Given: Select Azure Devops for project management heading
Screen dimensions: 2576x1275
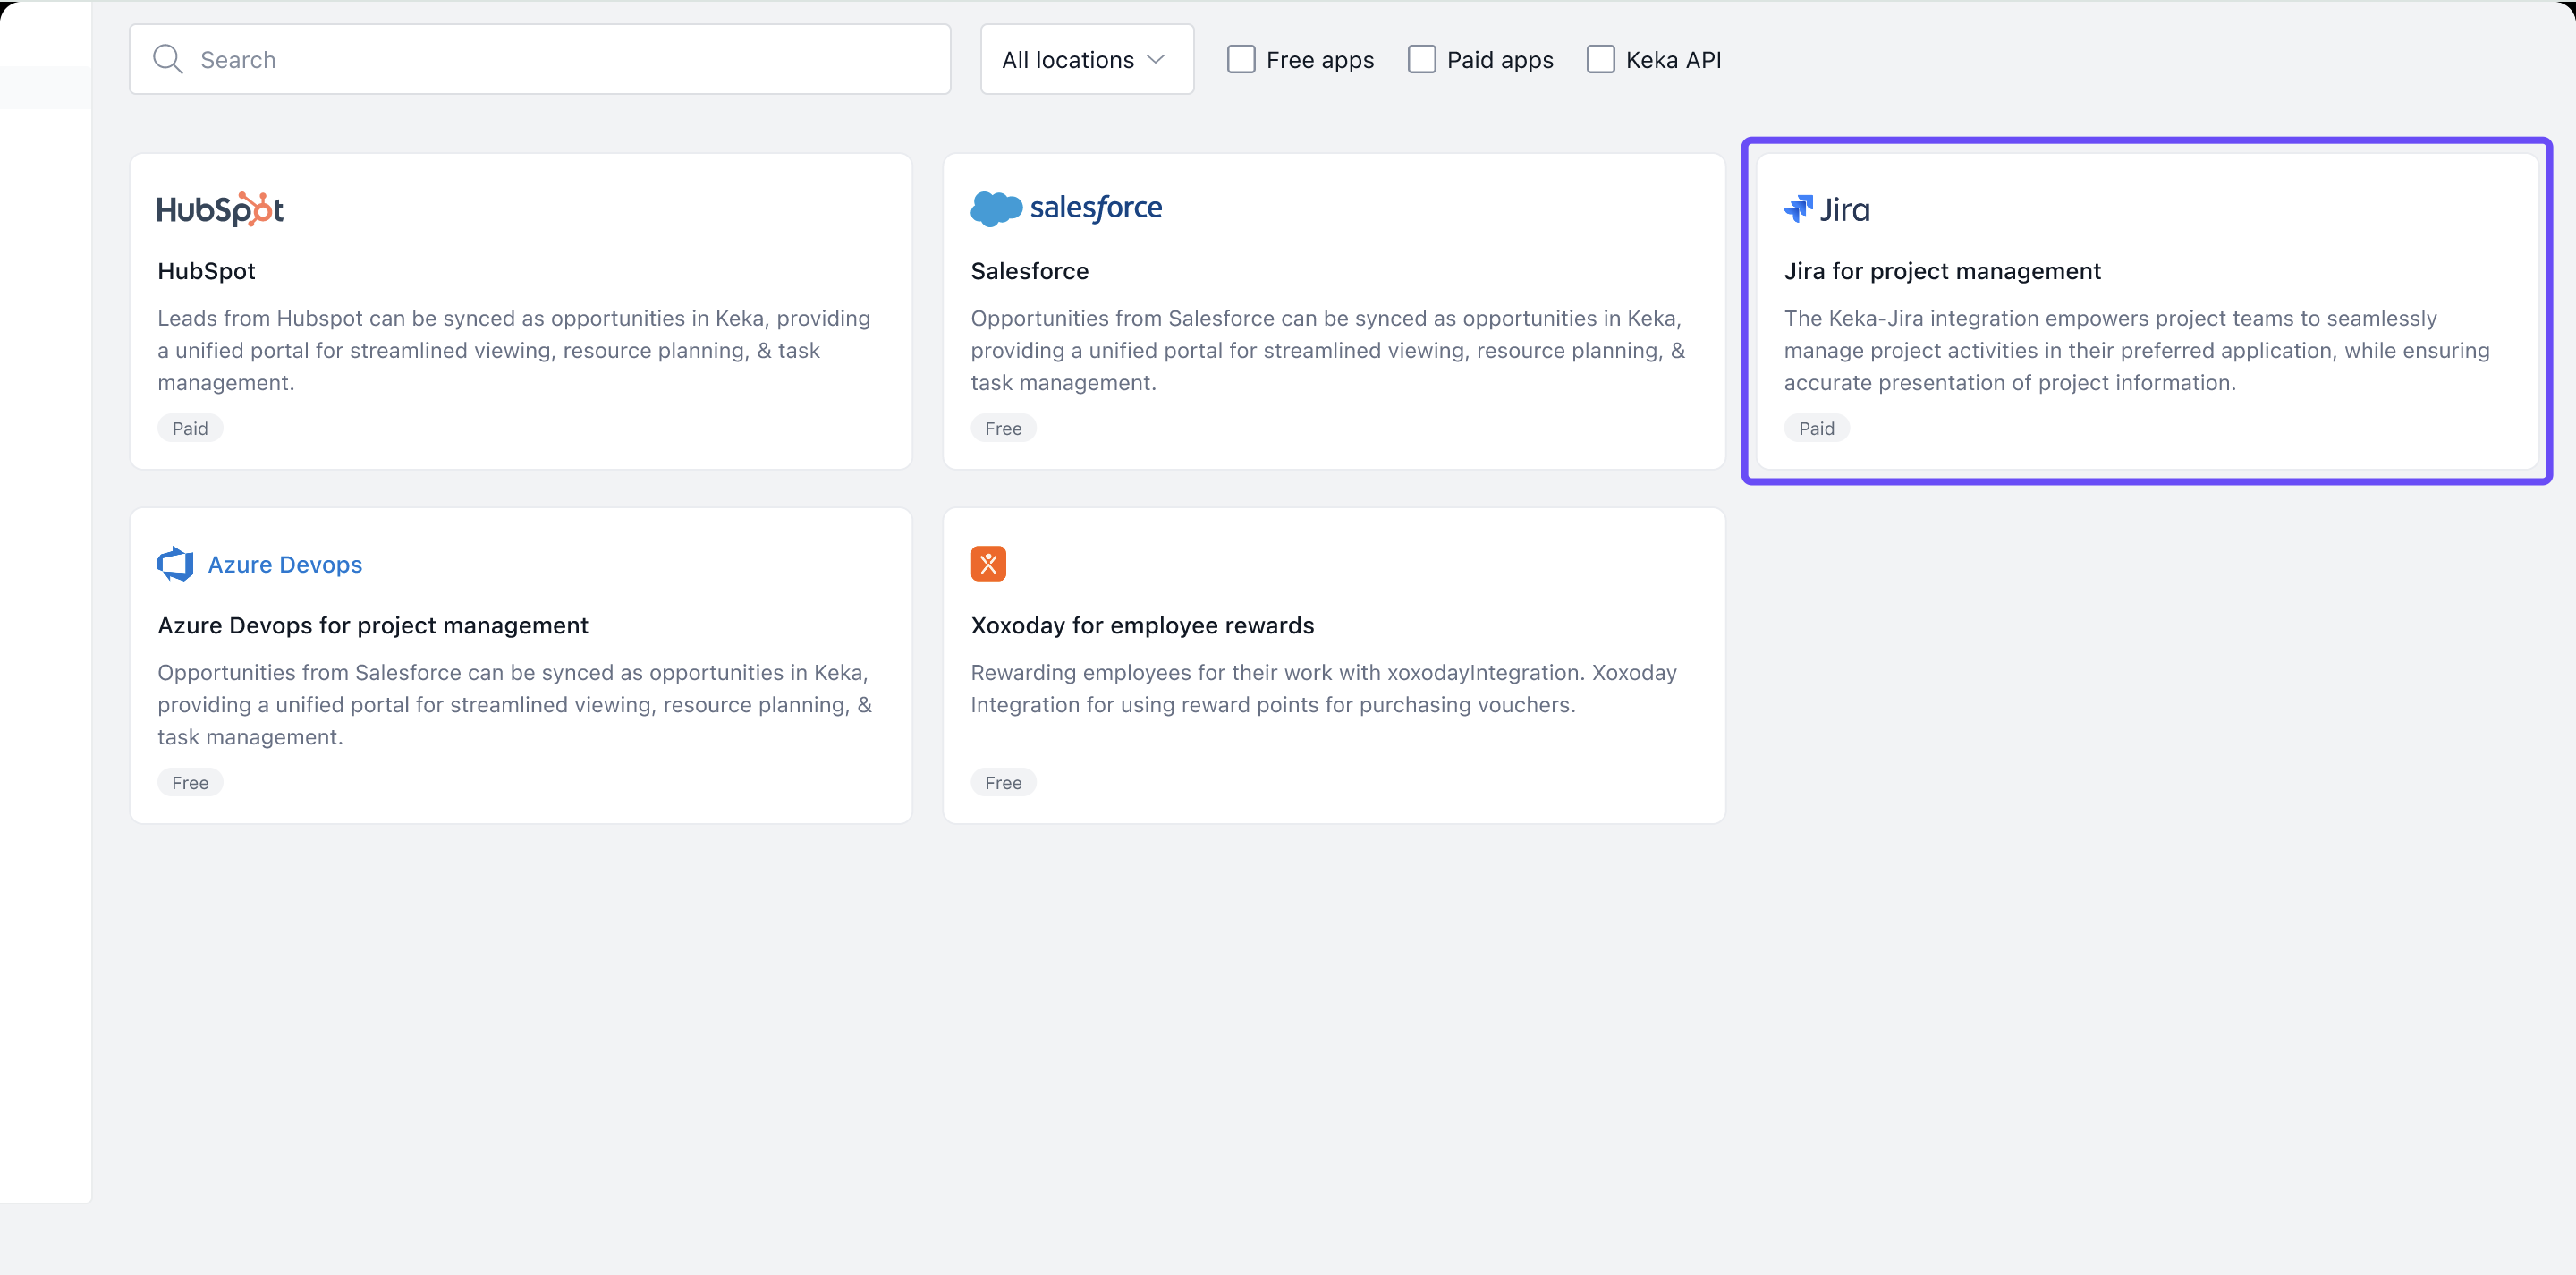Looking at the screenshot, I should pos(373,625).
